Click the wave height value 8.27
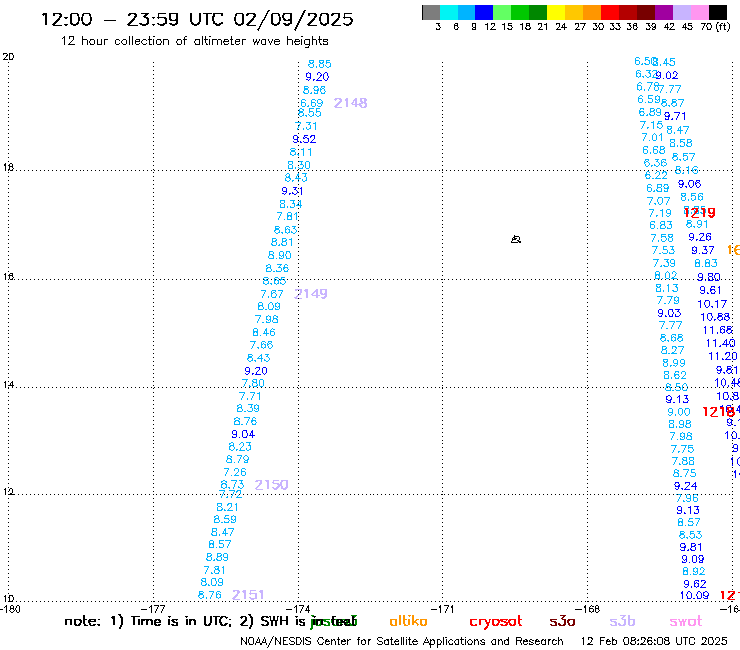 pos(673,350)
